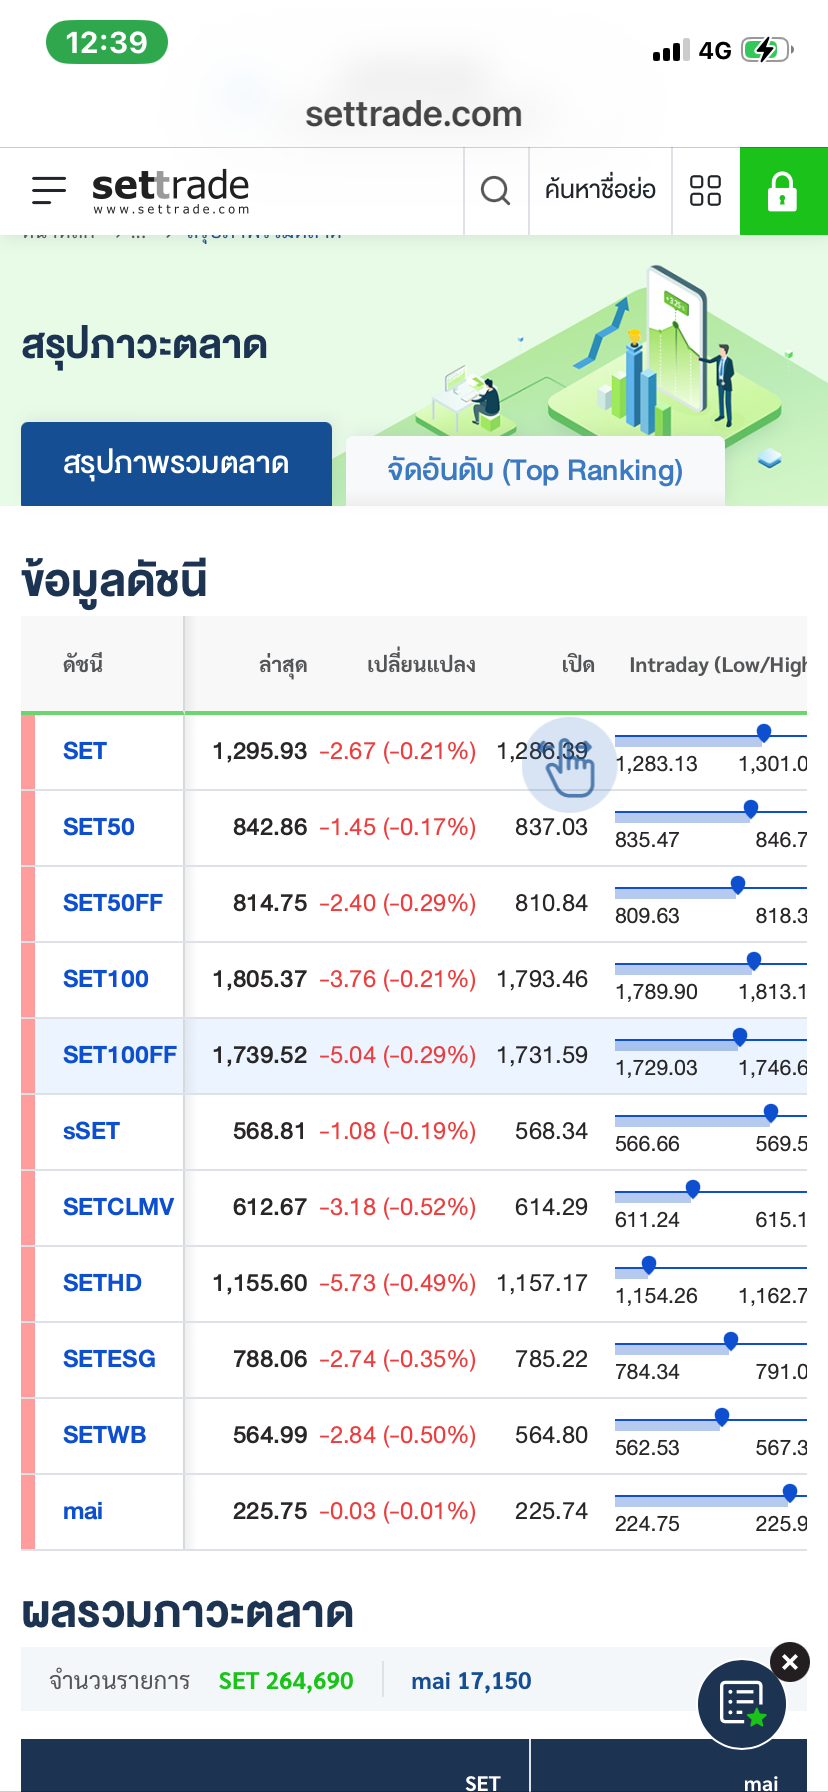Open the SETESG index link
This screenshot has height=1792, width=828.
pyautogui.click(x=109, y=1359)
